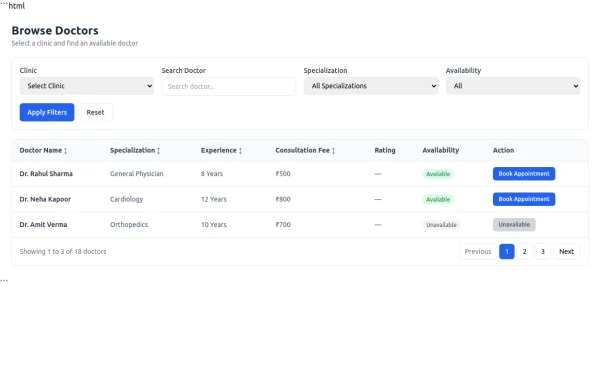Image resolution: width=600 pixels, height=384 pixels.
Task: Open the Select Clinic dropdown
Action: [x=86, y=86]
